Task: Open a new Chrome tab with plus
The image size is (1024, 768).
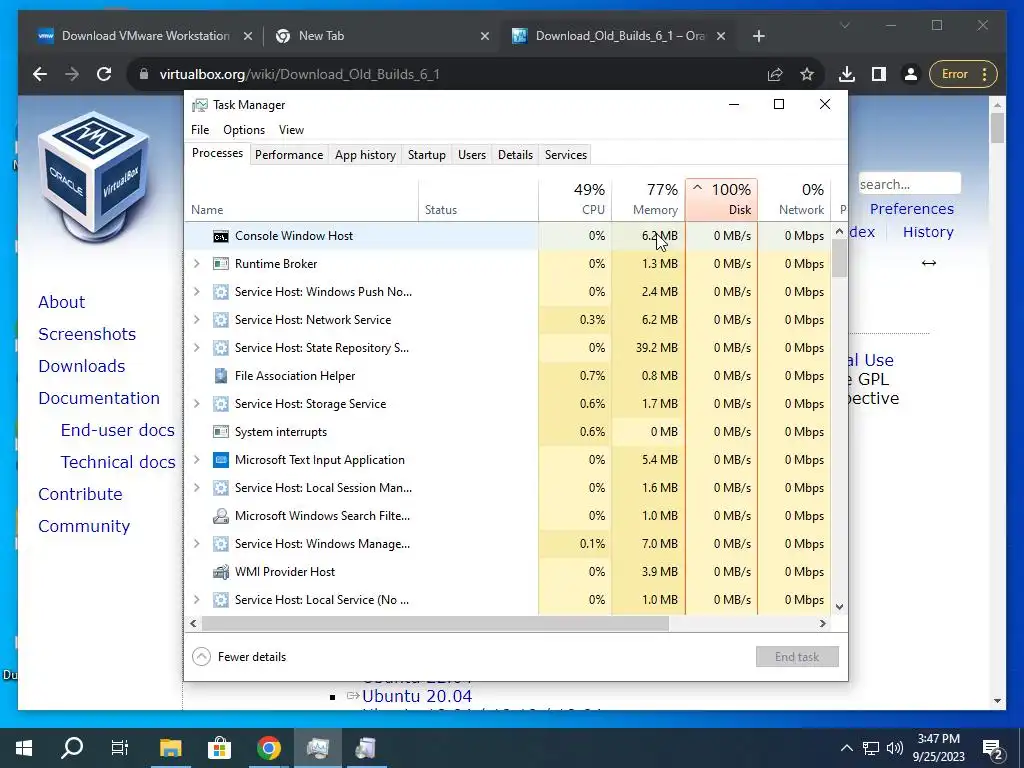Action: coord(758,36)
